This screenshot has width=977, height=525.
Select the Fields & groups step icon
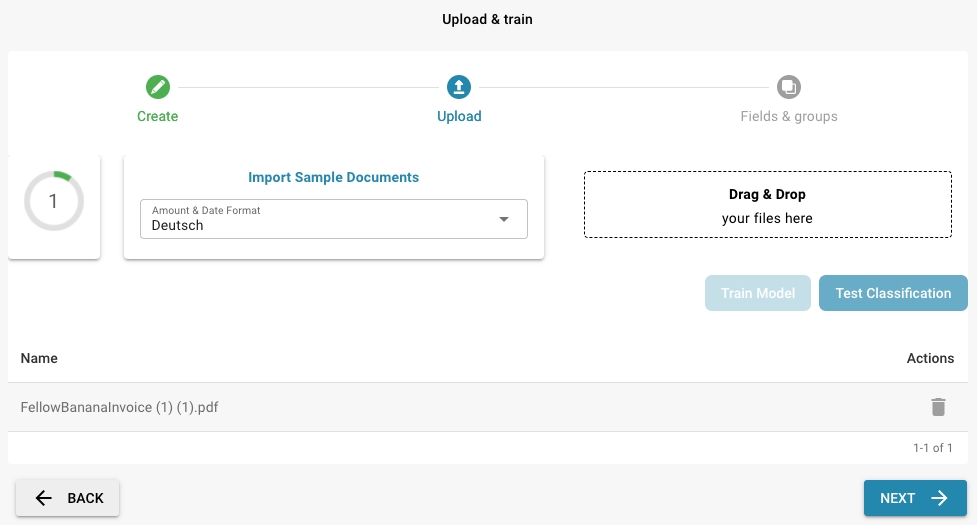pyautogui.click(x=788, y=87)
